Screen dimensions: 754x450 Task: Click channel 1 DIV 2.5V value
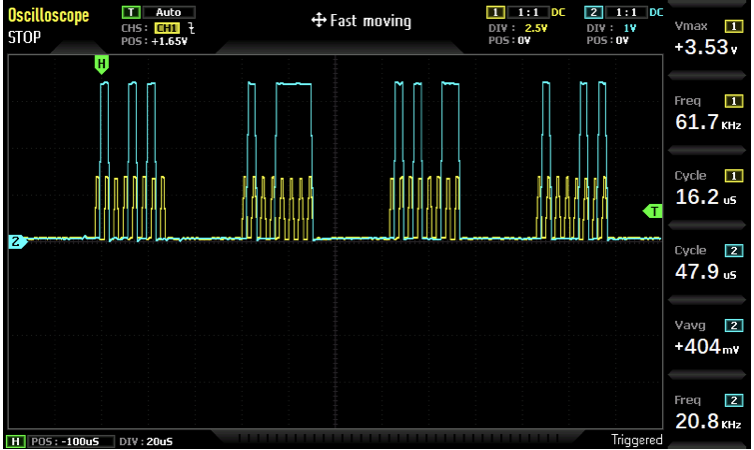click(x=536, y=28)
